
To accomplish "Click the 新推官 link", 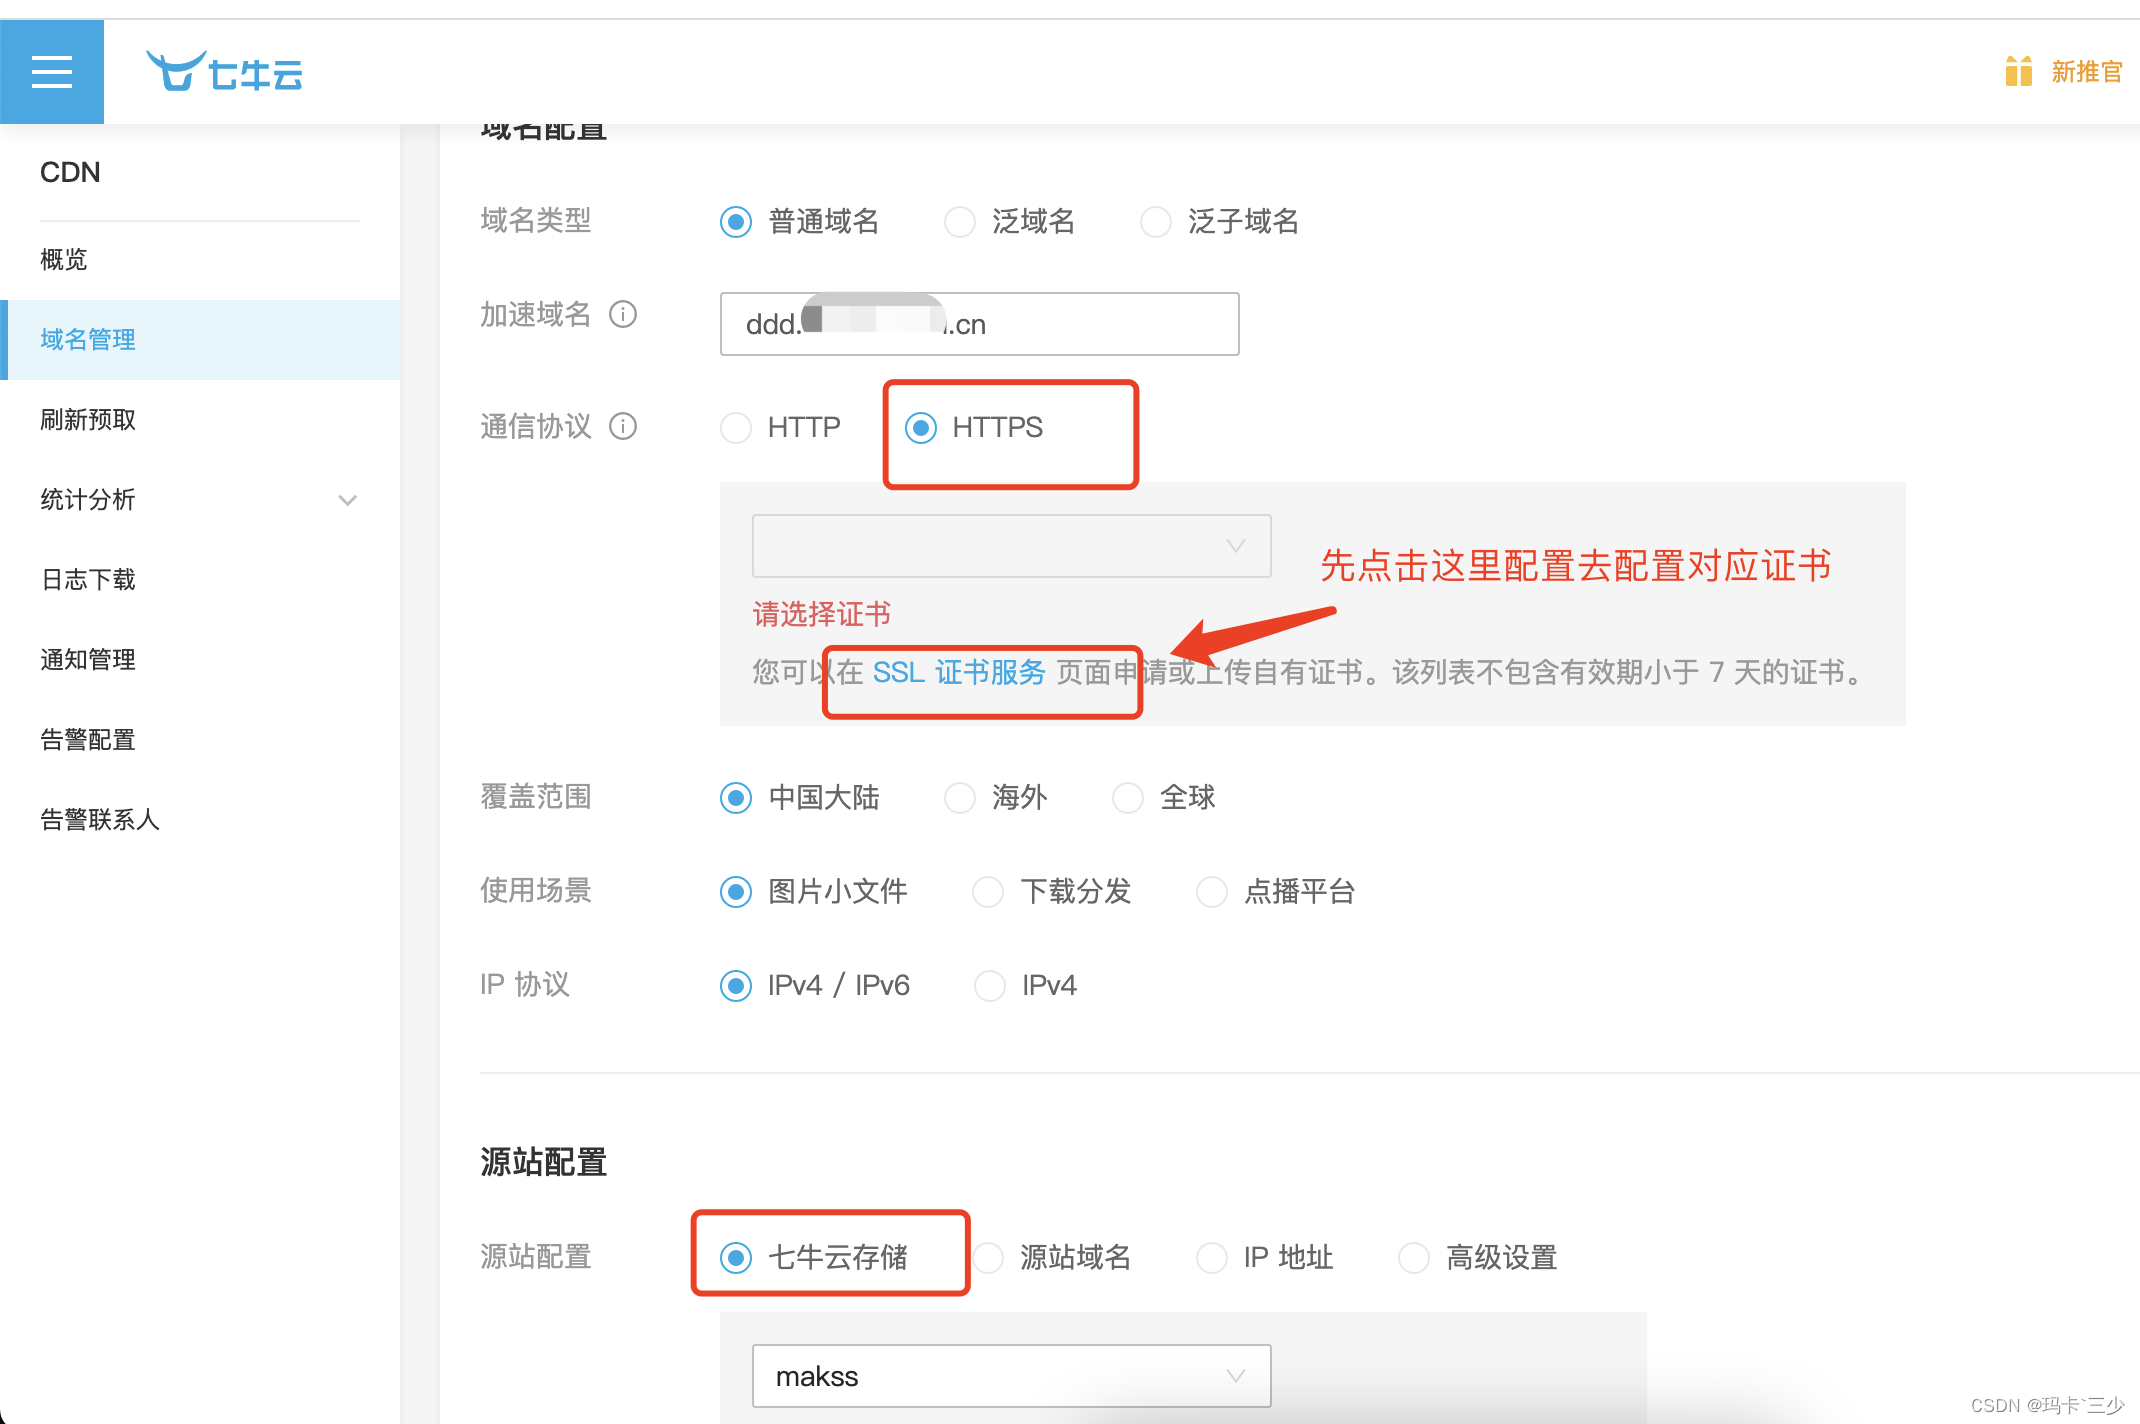I will [x=2086, y=72].
